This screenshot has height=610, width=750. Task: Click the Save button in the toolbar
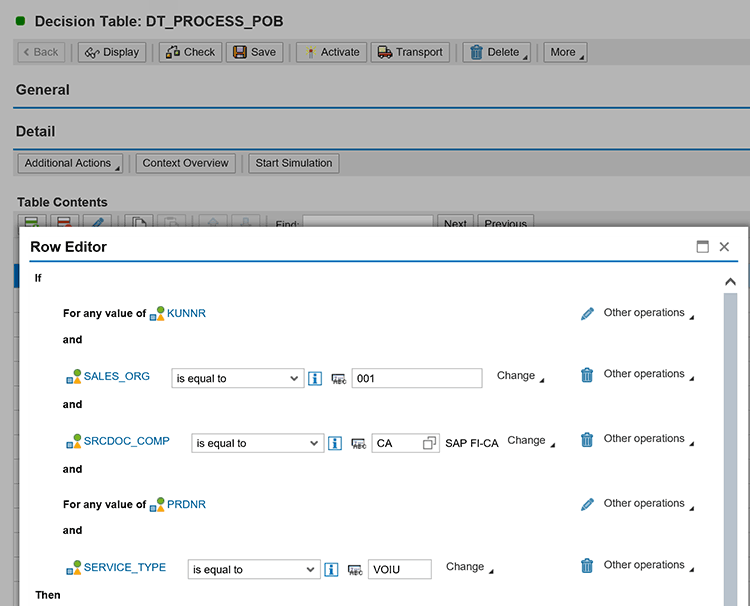point(254,52)
